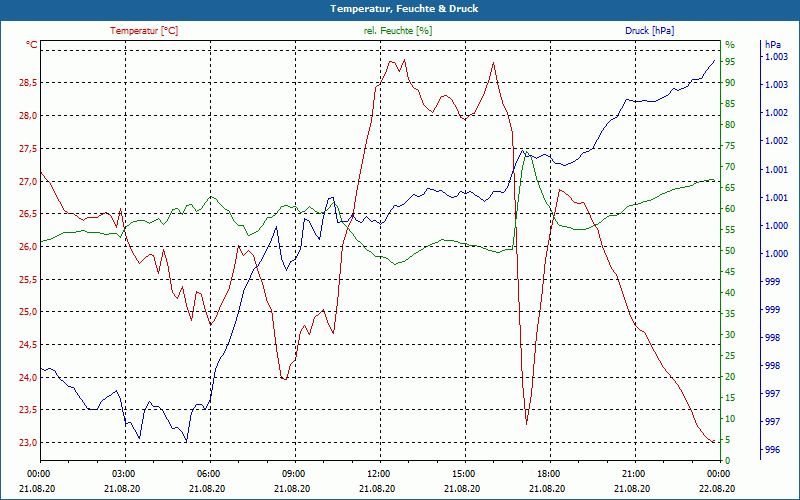Click the '40' value on humidity axis
Viewport: 800px width, 500px height.
point(730,293)
